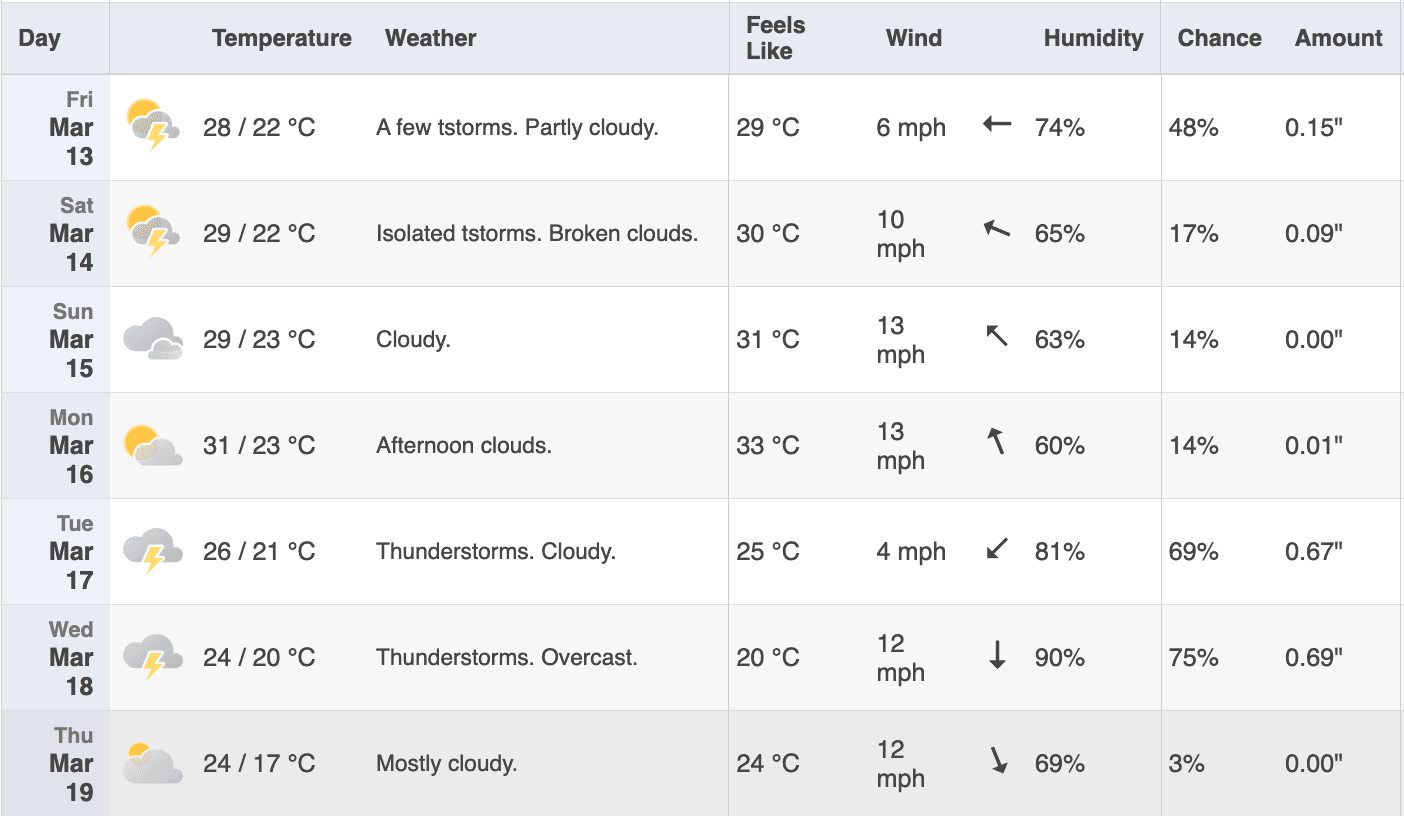This screenshot has width=1404, height=816.
Task: Click the Feels Like column header
Action: pyautogui.click(x=775, y=38)
